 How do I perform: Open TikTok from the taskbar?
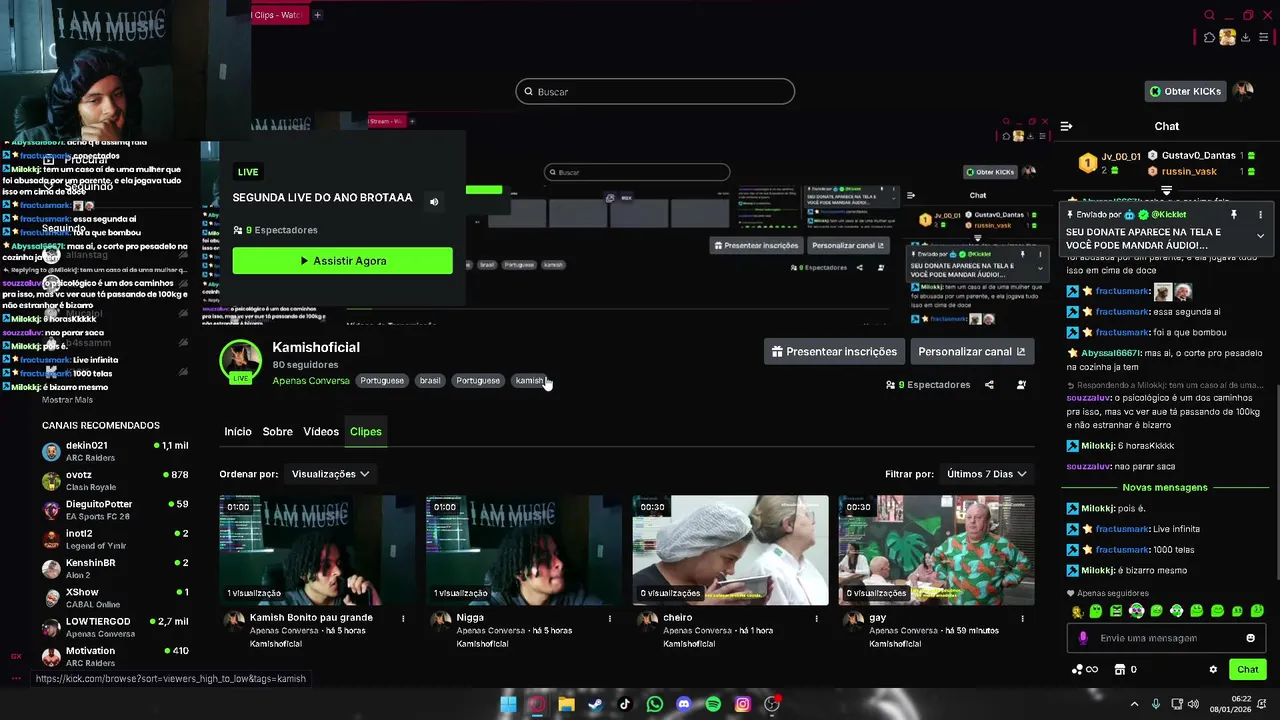(x=625, y=704)
